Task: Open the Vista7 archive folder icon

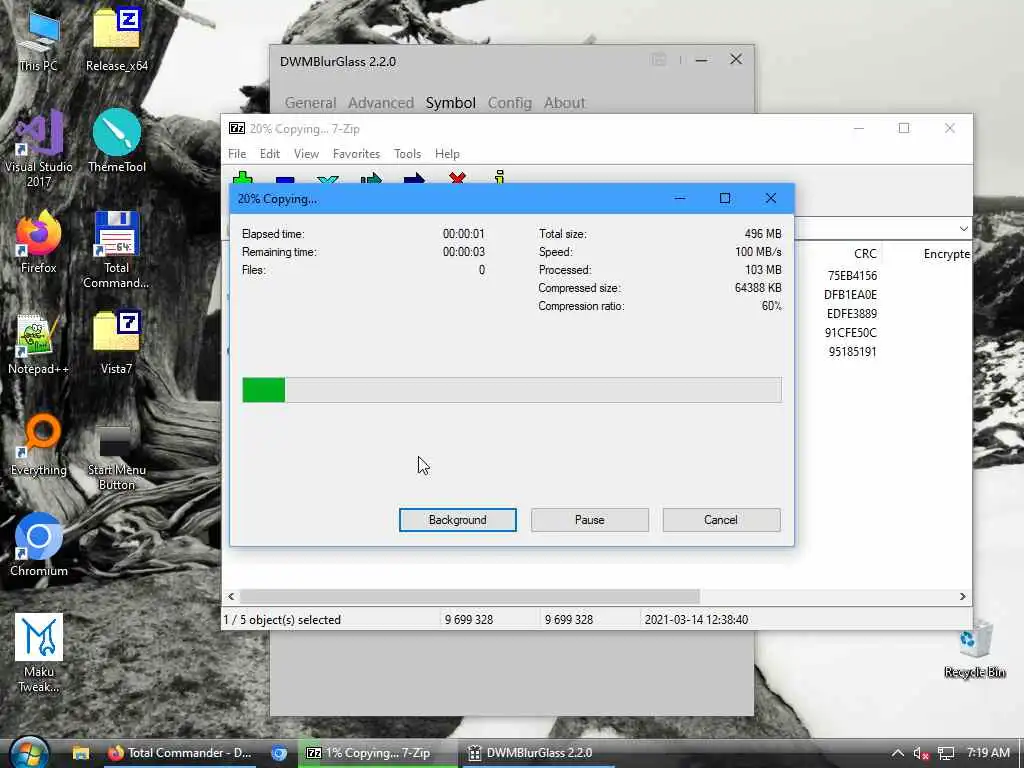Action: click(116, 344)
